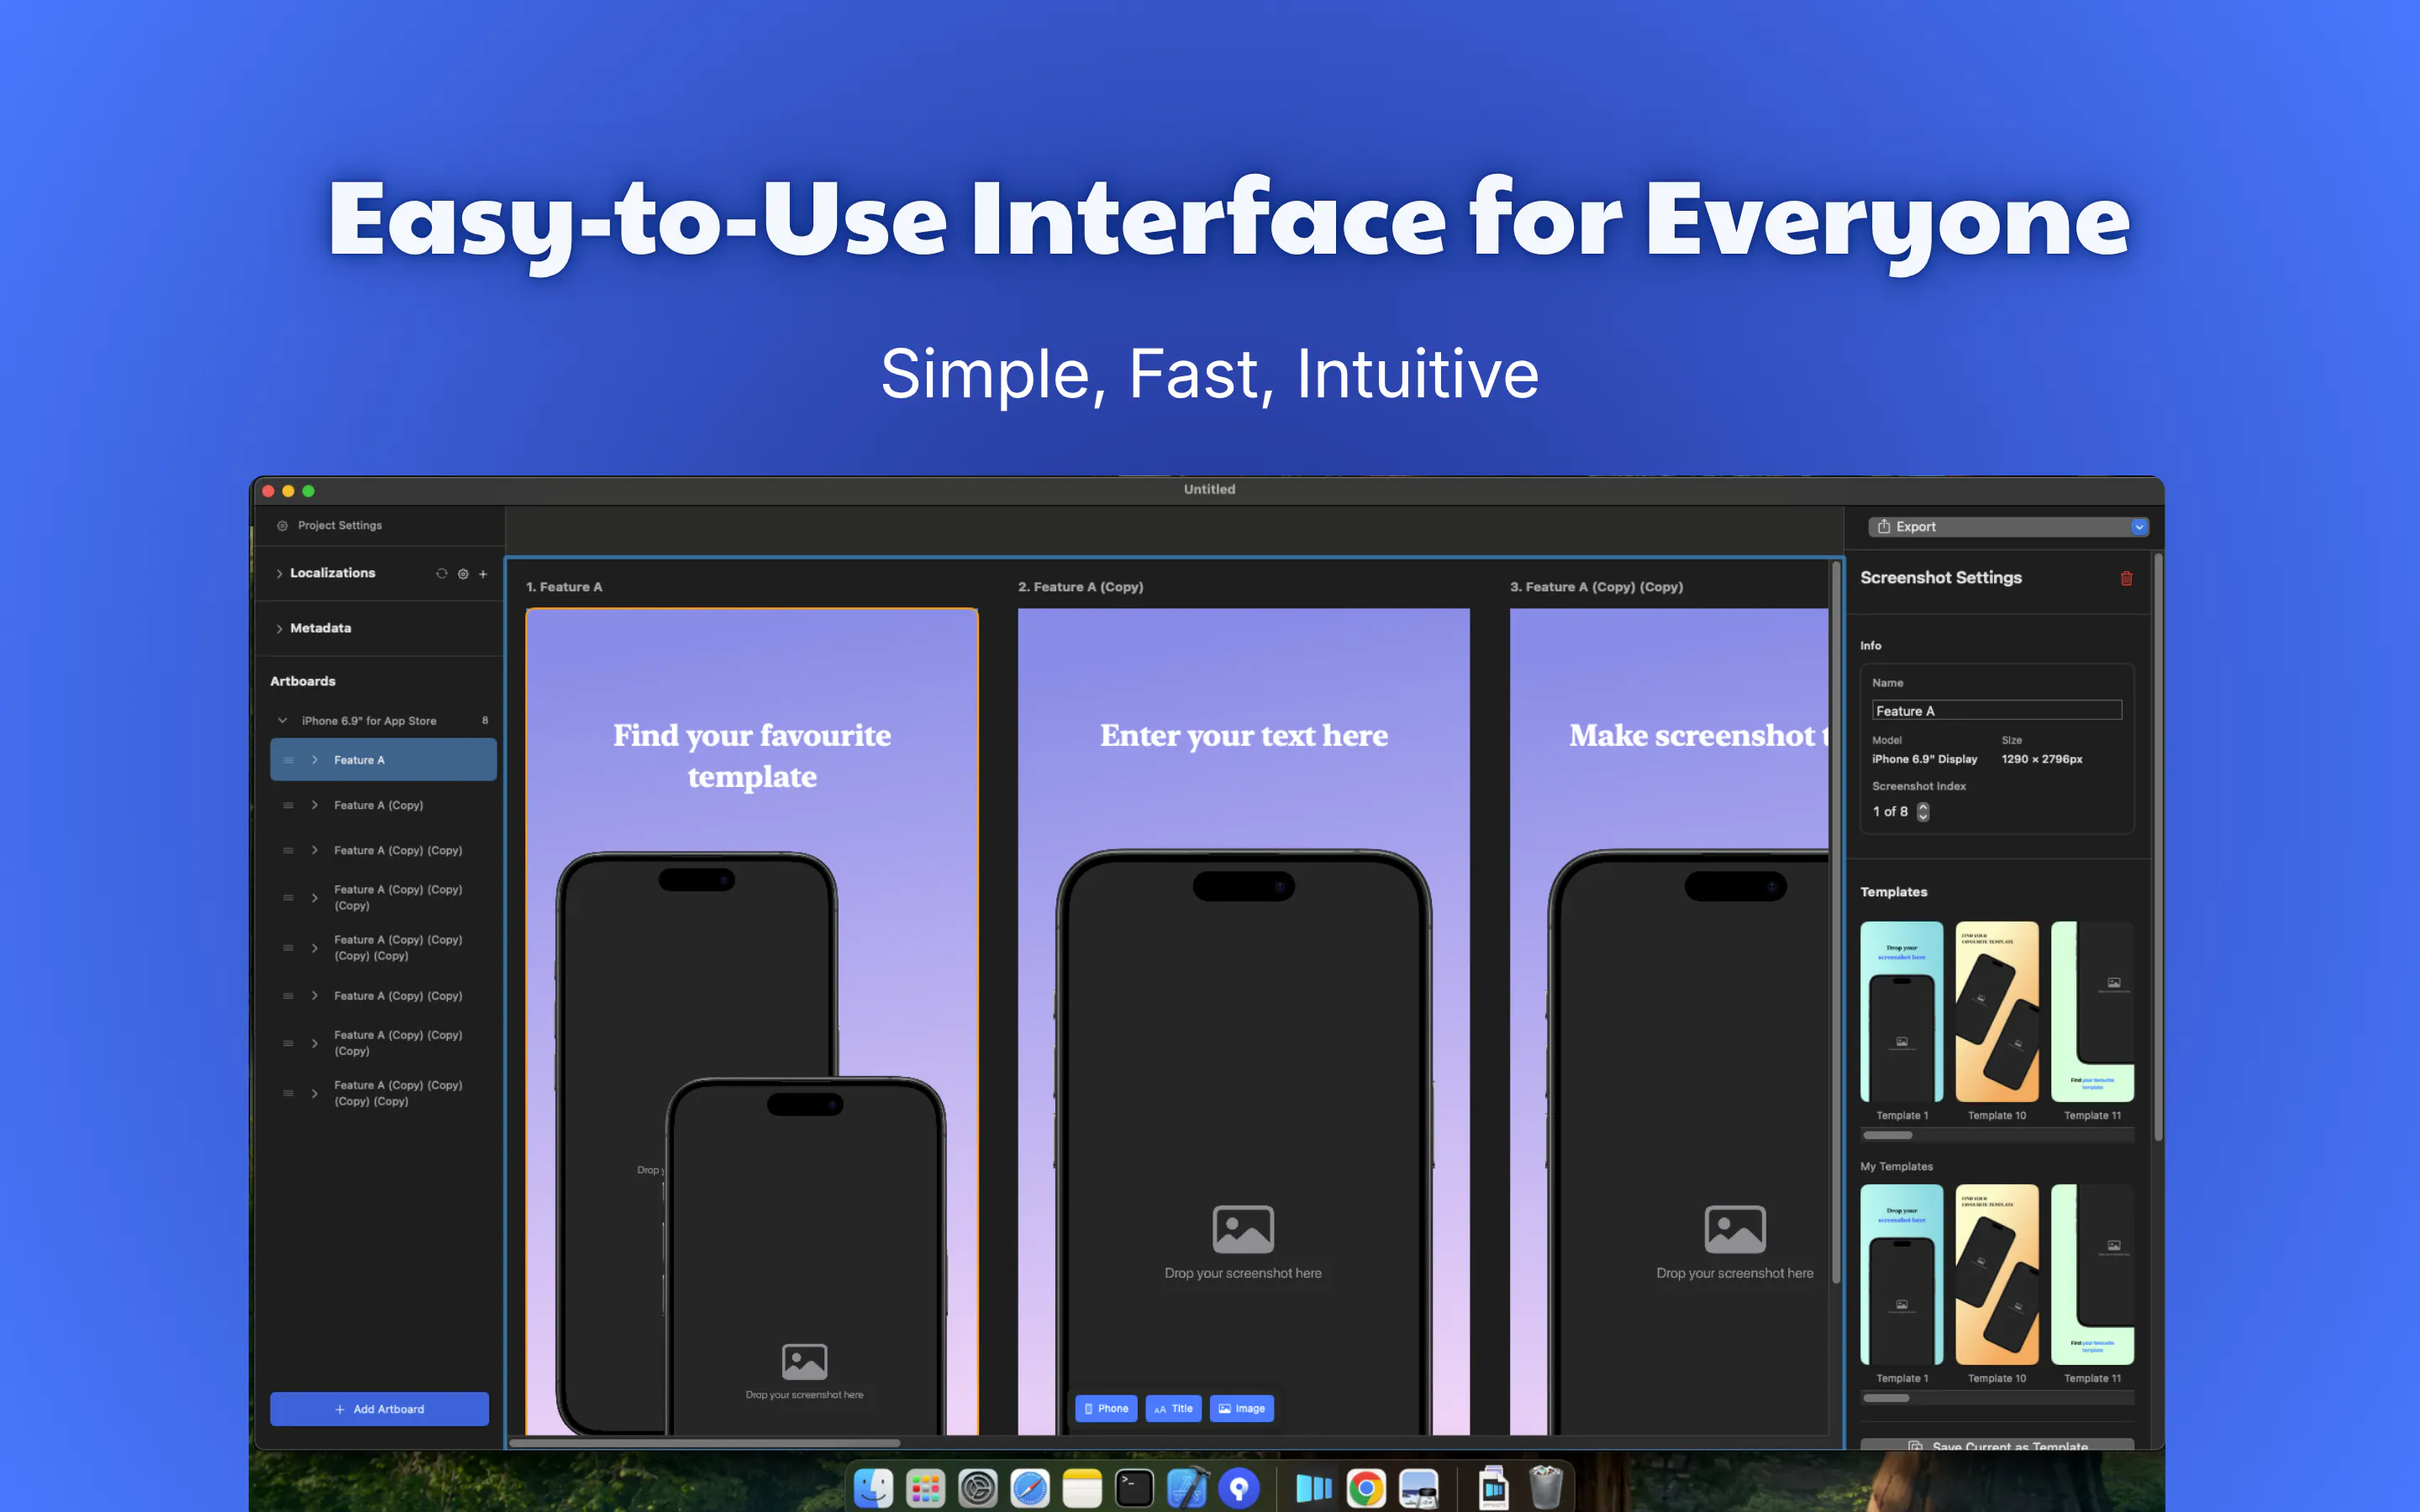Add a Title element to artboard 2

(x=1173, y=1408)
